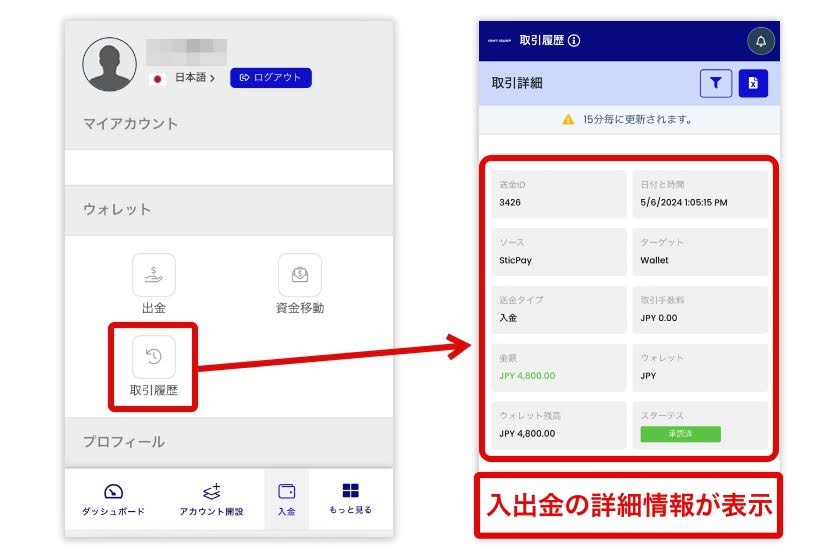Click the source value SticPay
Viewport: 840px width, 560px height.
coord(515,260)
